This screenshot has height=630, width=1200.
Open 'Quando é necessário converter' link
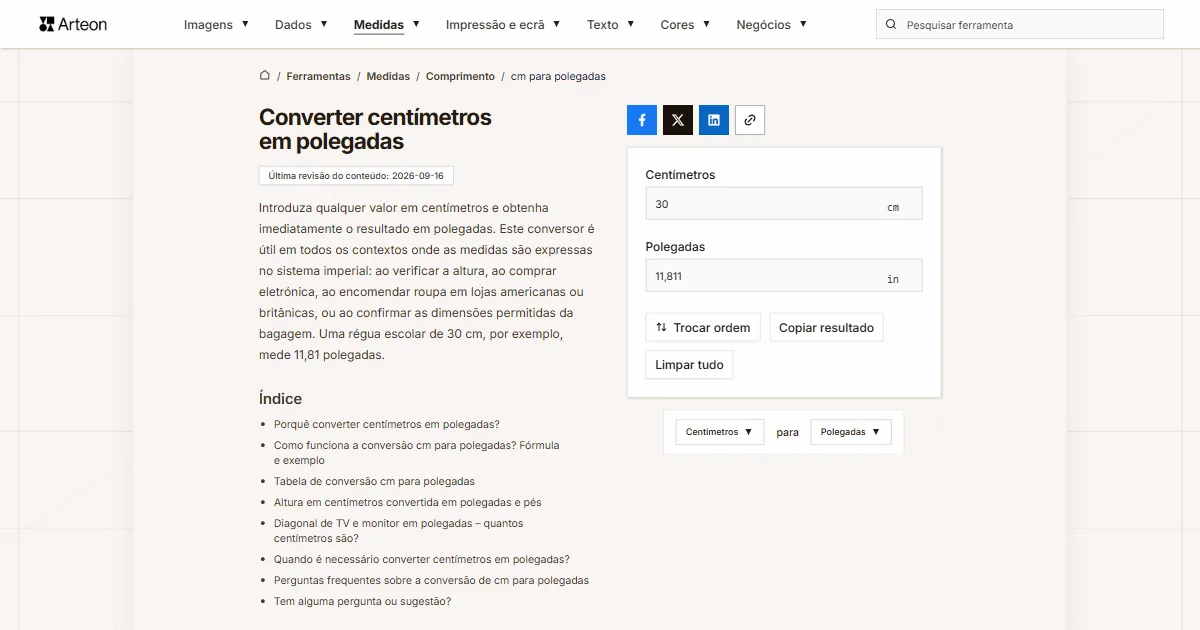coord(422,559)
